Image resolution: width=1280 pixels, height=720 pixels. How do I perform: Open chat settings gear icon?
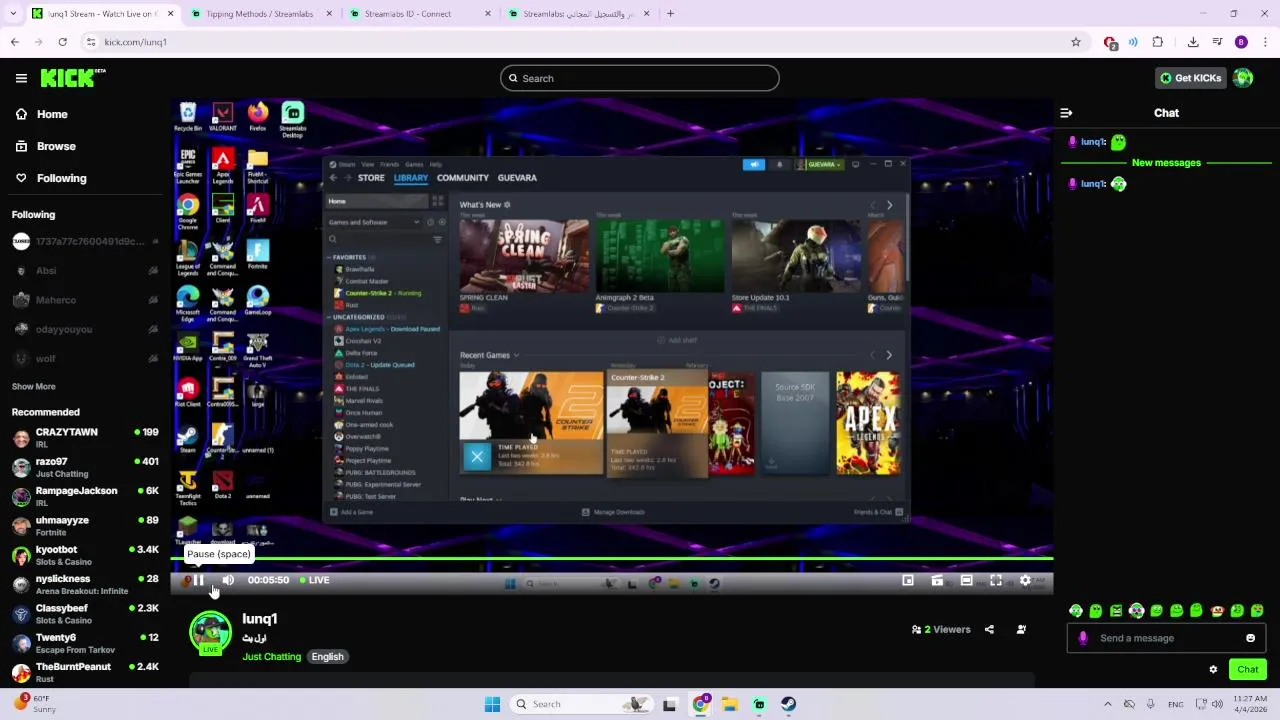1213,670
